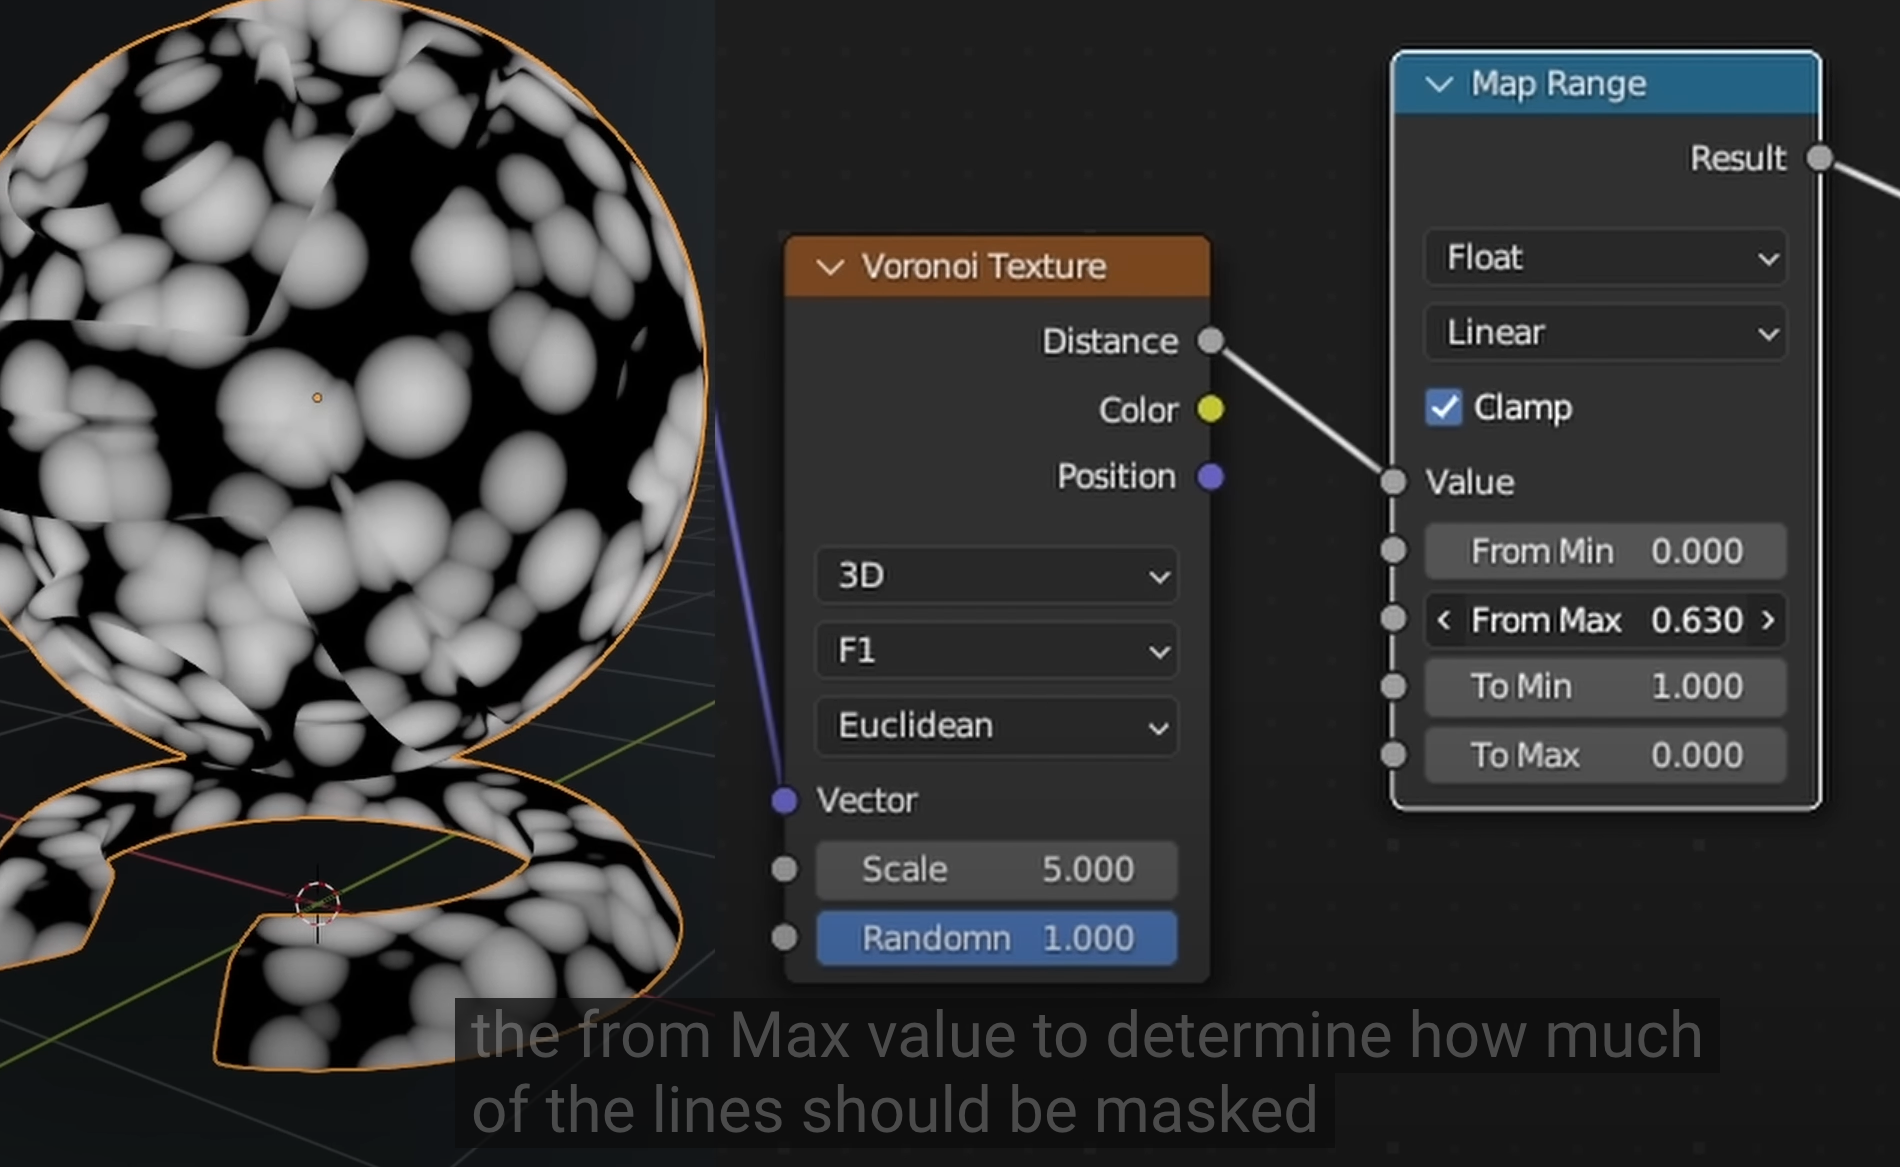Collapse the Voronoi Texture node
1900x1167 pixels.
point(830,267)
